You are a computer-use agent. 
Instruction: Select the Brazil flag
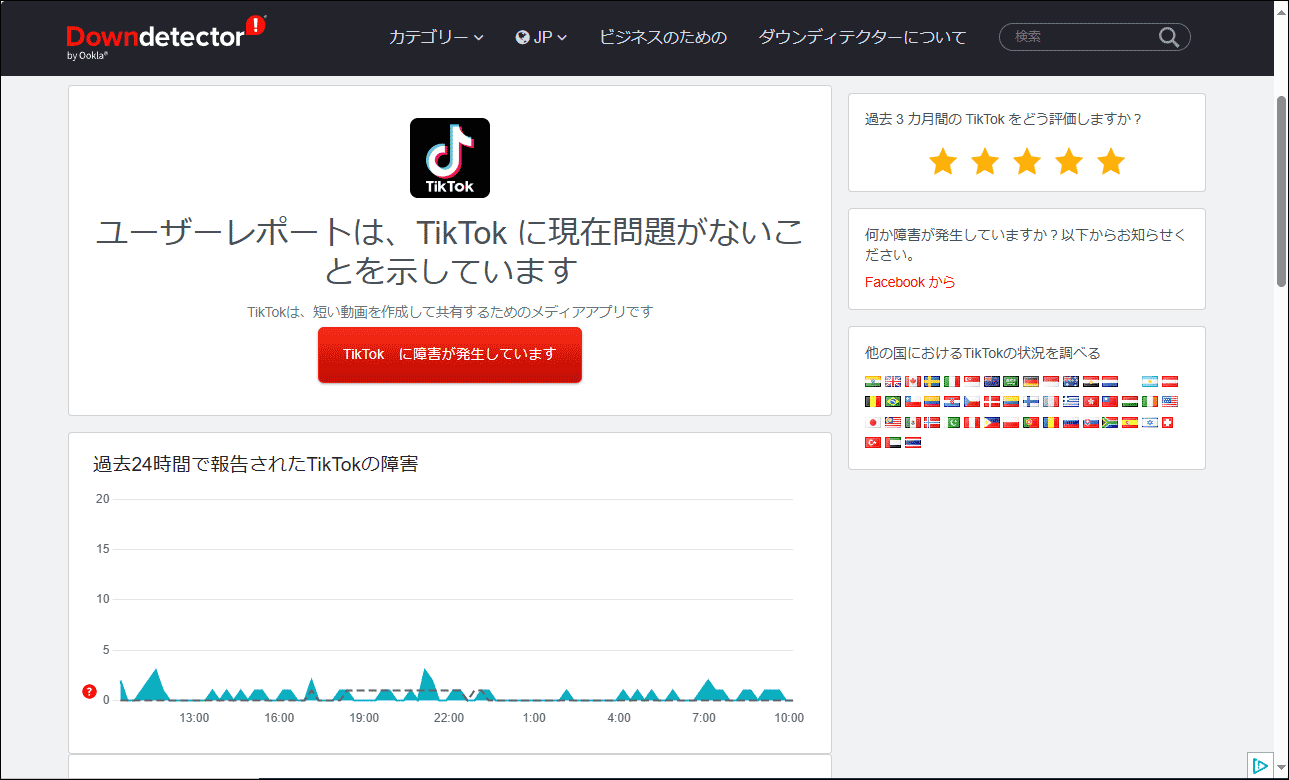(893, 401)
